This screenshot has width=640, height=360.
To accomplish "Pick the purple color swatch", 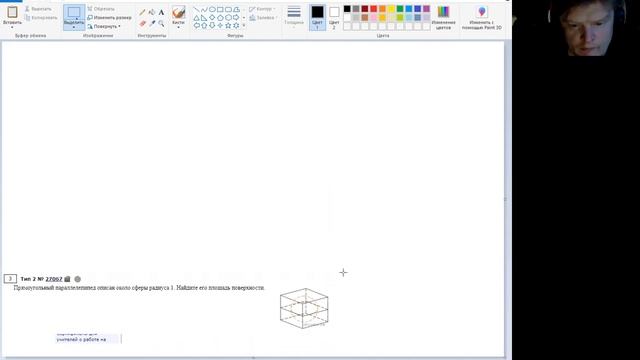I will coord(427,9).
